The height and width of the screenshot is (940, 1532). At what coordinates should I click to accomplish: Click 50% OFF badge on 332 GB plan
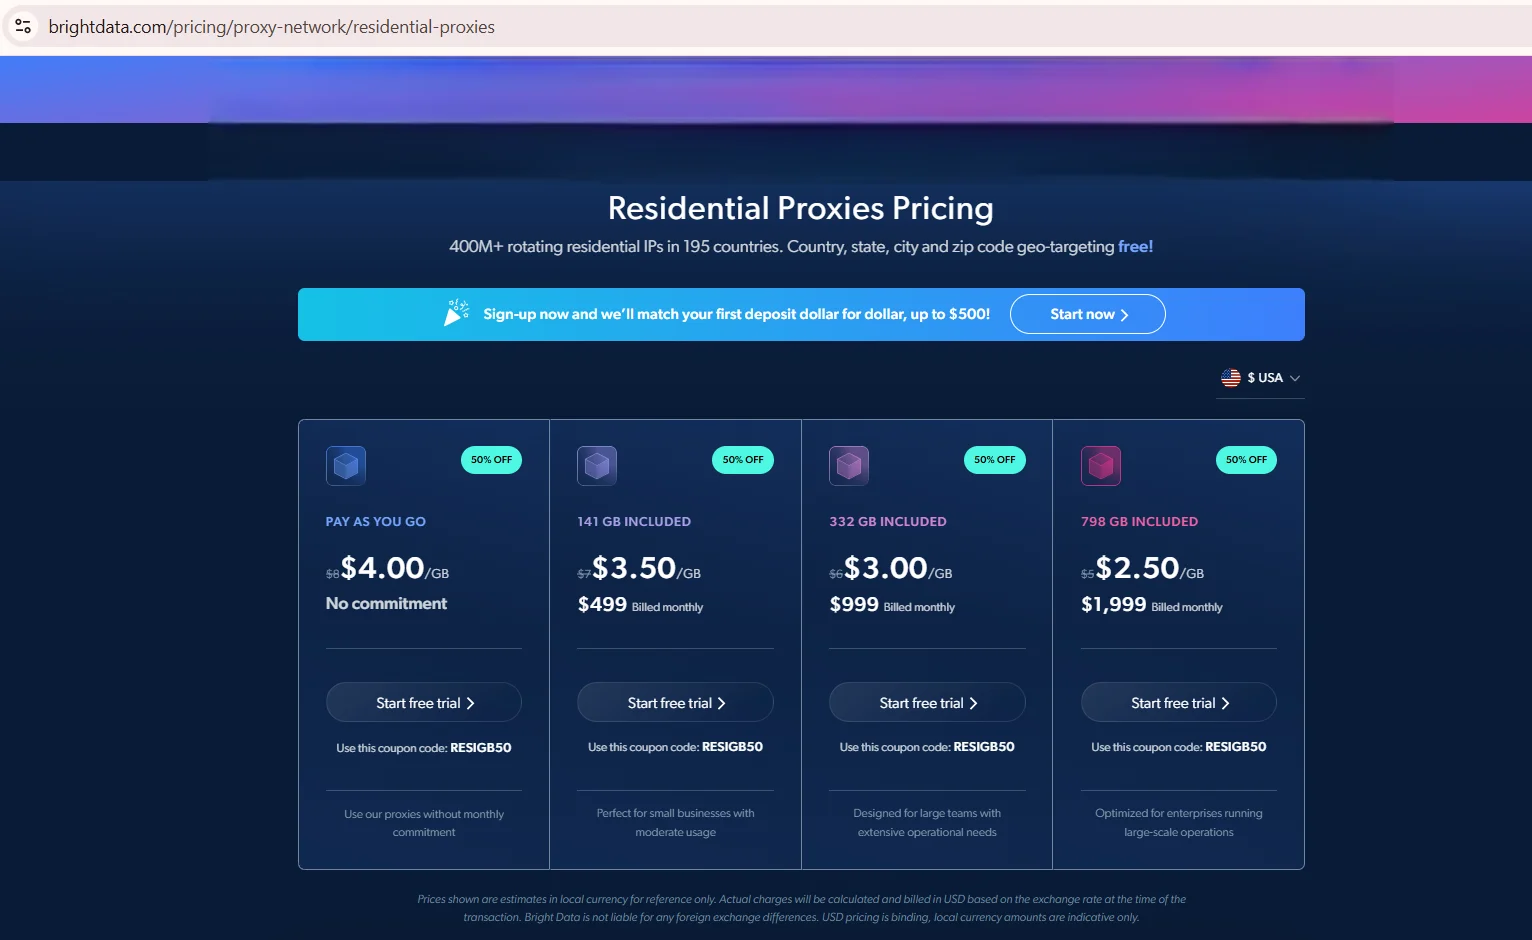(x=995, y=460)
